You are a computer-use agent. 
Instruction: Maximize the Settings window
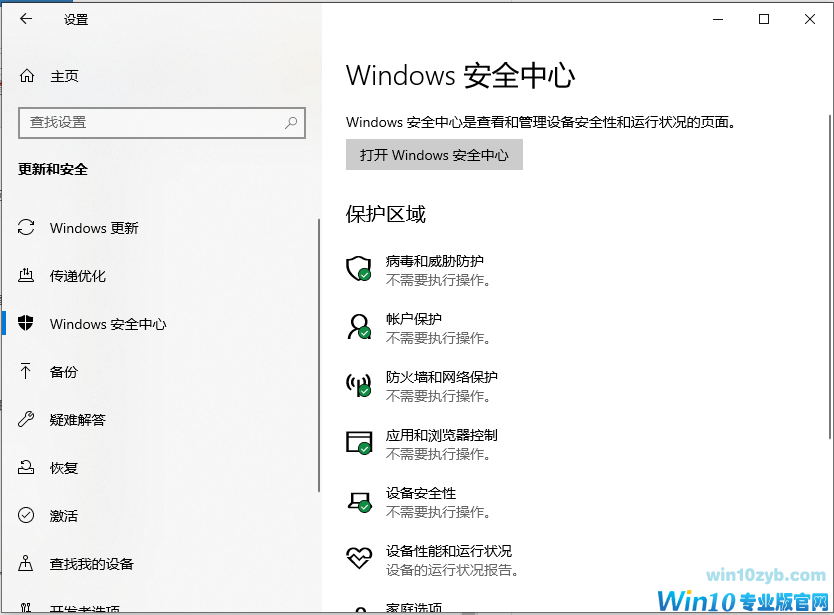pyautogui.click(x=764, y=19)
